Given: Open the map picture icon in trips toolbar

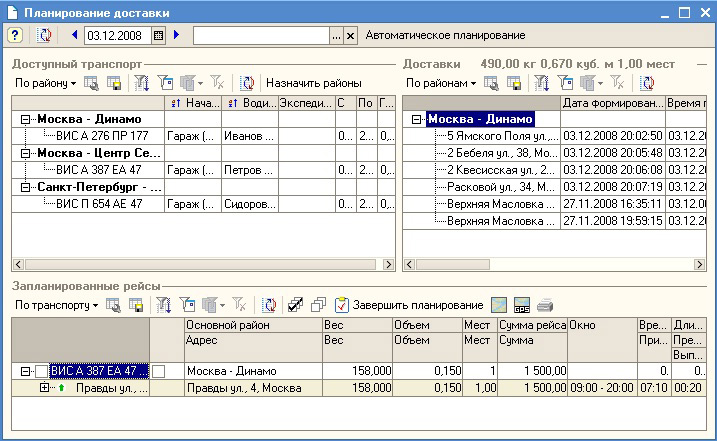Looking at the screenshot, I should [499, 305].
